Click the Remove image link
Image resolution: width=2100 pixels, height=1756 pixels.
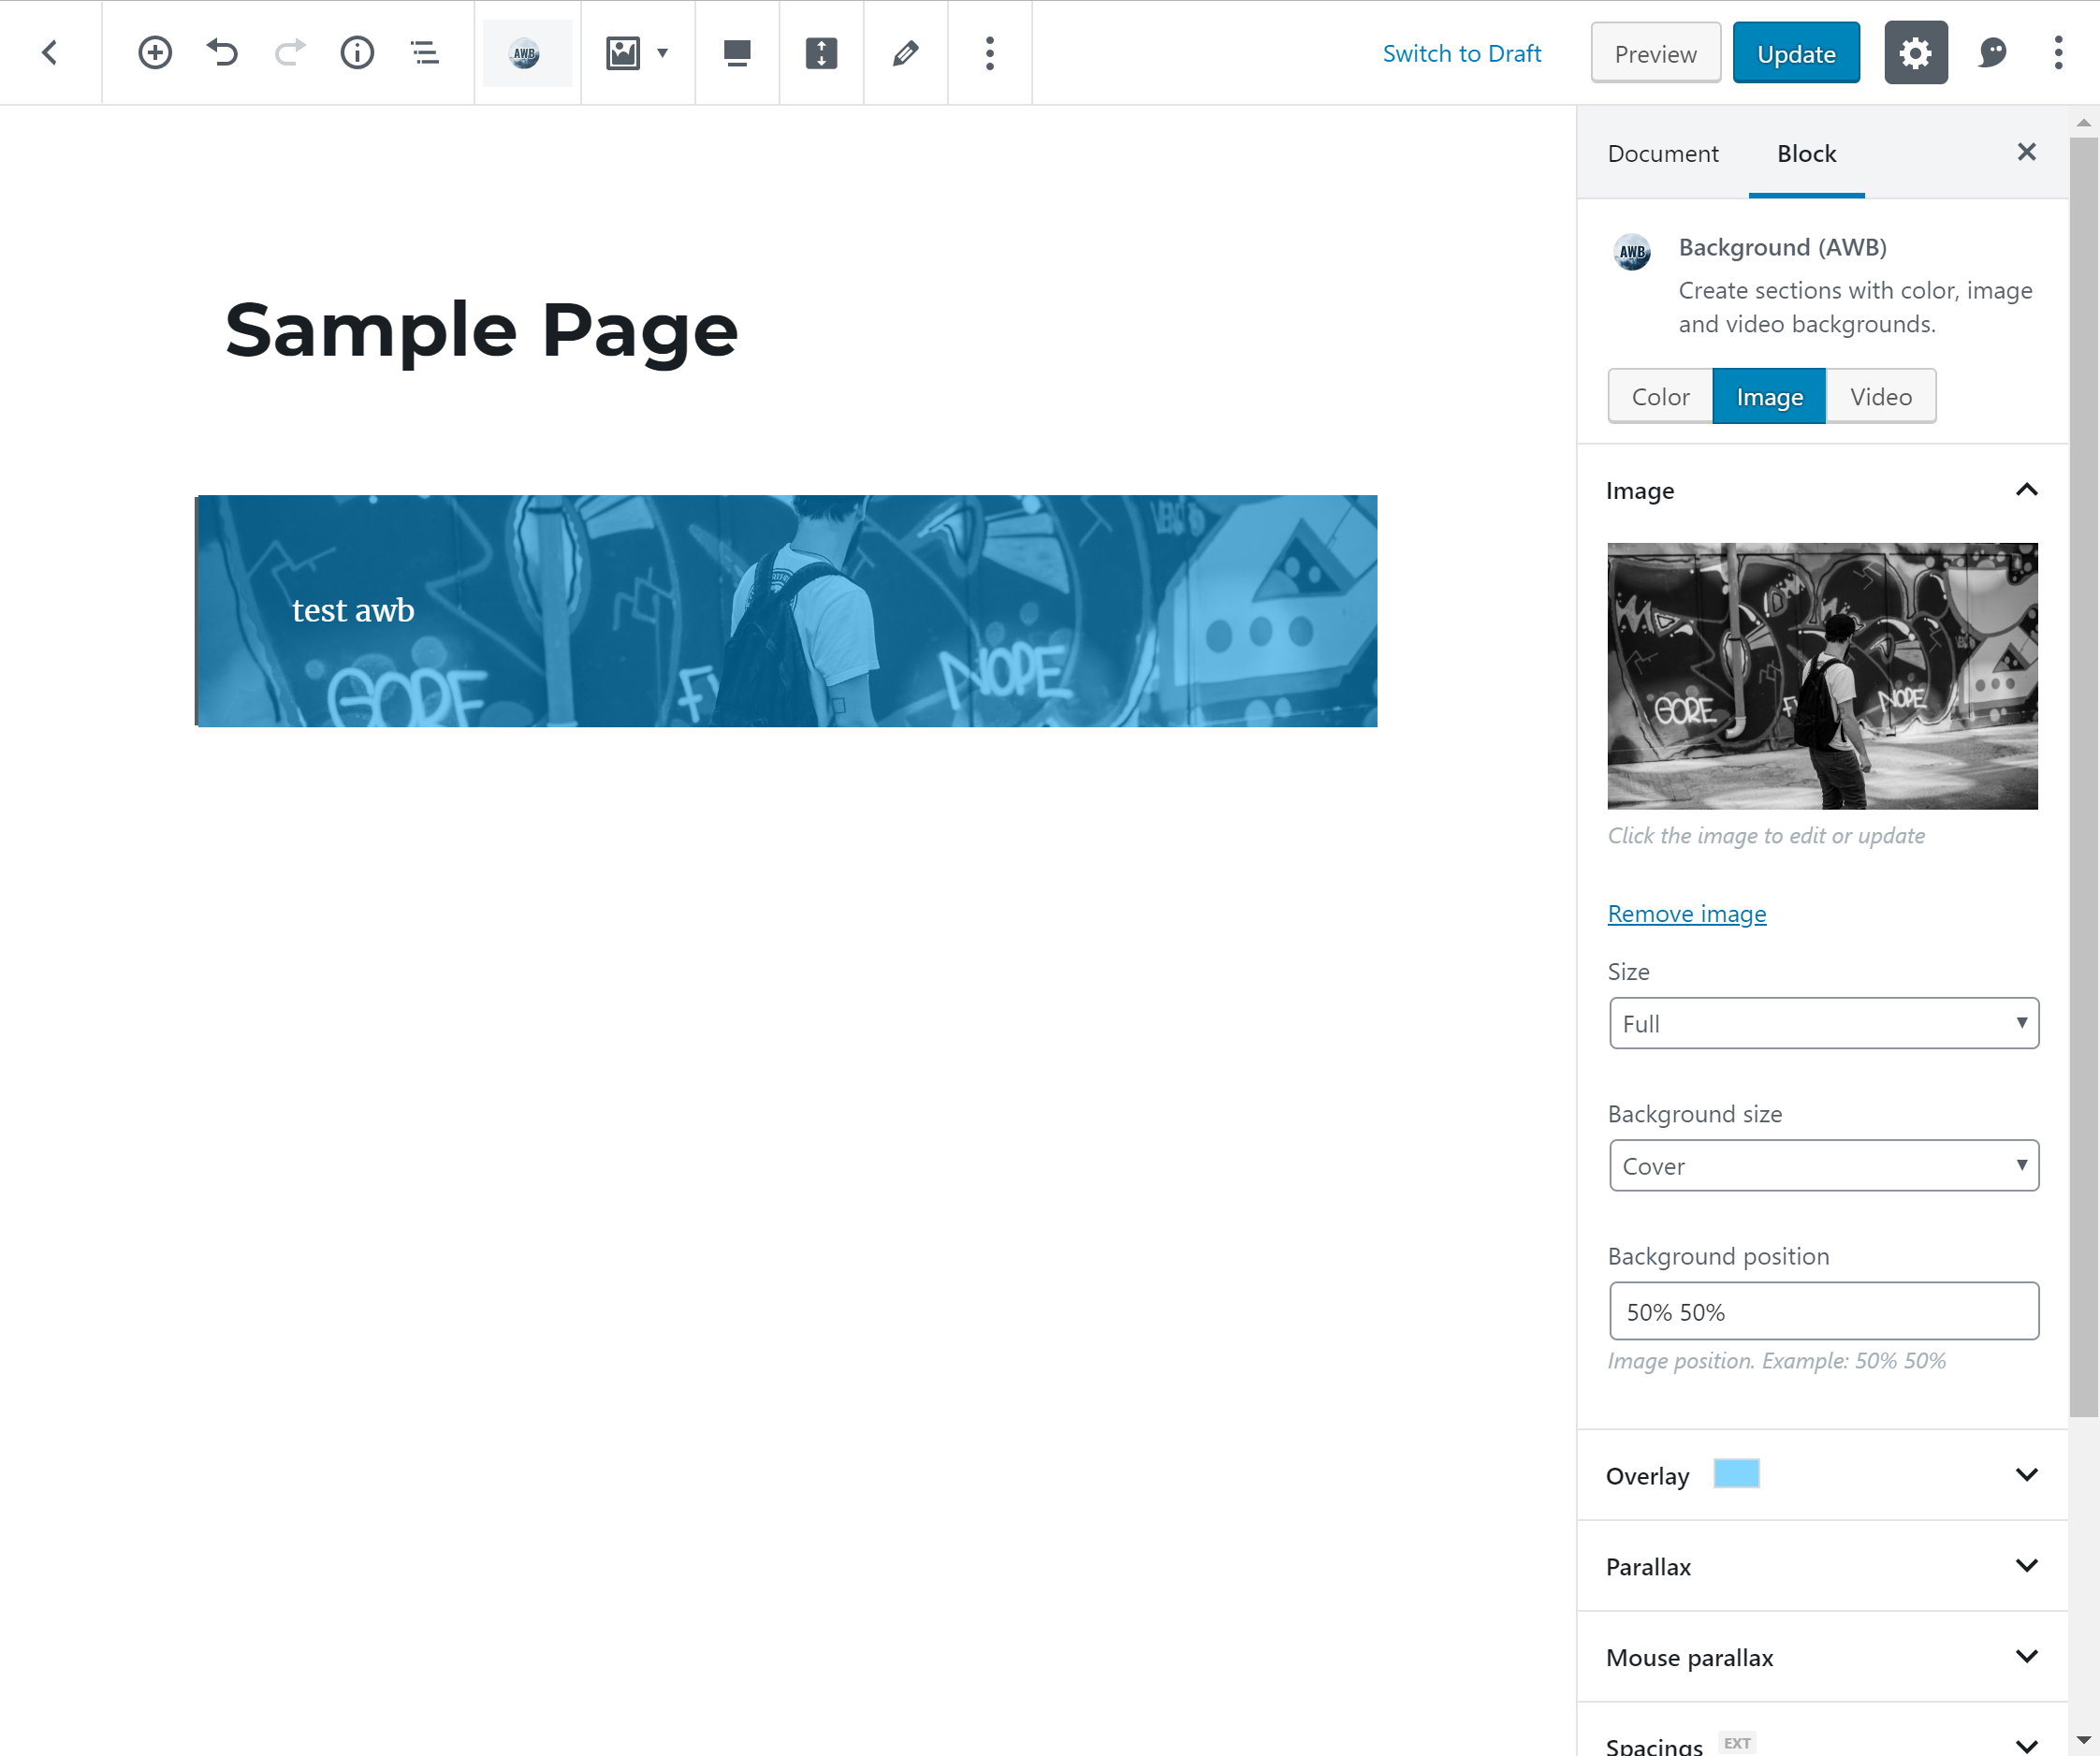(1686, 912)
